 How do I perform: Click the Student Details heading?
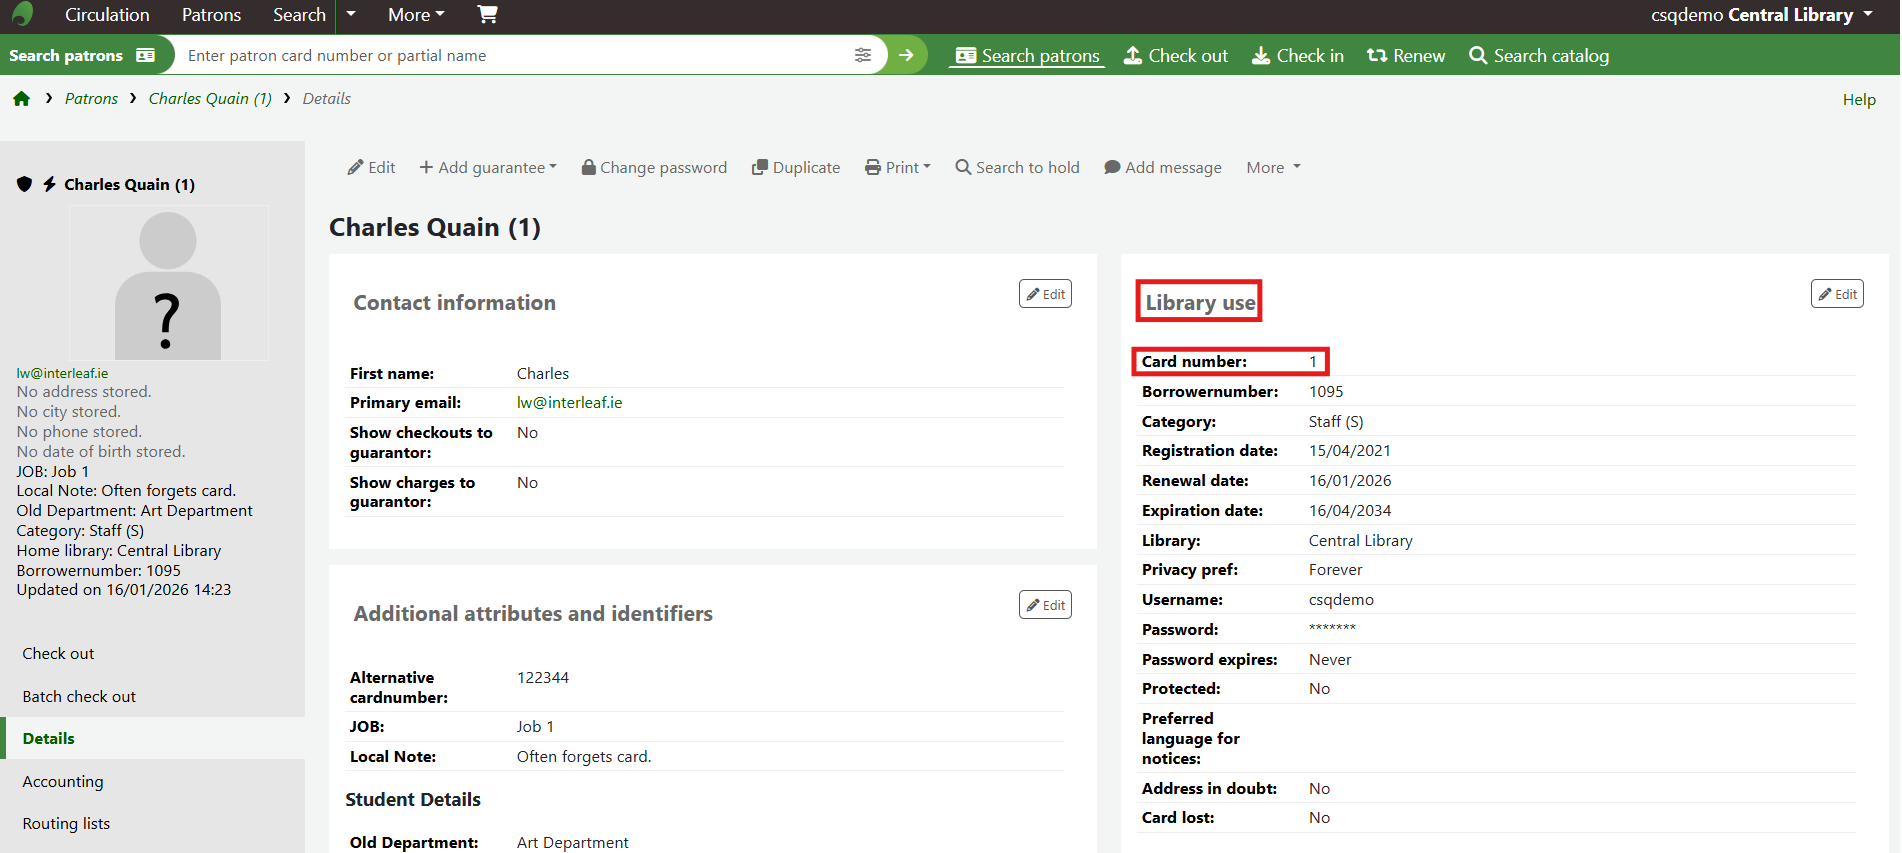point(413,799)
